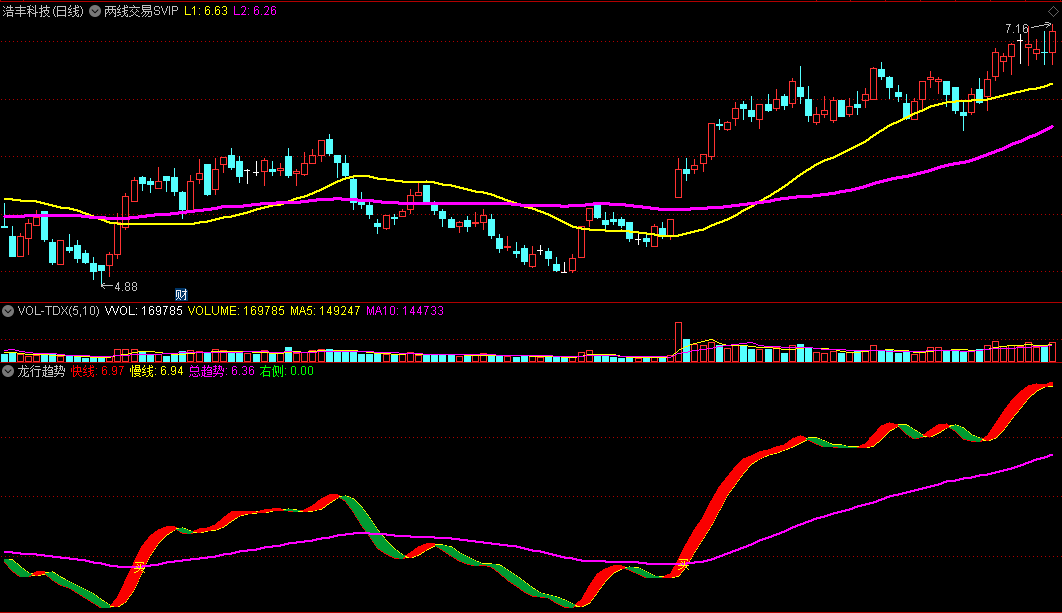Click the MA5: 149247 value
Screen dimensions: 1062x613
[x=325, y=311]
